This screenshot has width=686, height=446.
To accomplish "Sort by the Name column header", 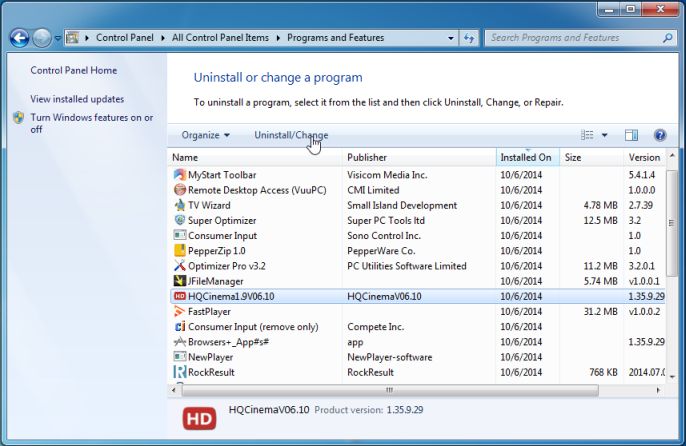I will click(x=256, y=158).
